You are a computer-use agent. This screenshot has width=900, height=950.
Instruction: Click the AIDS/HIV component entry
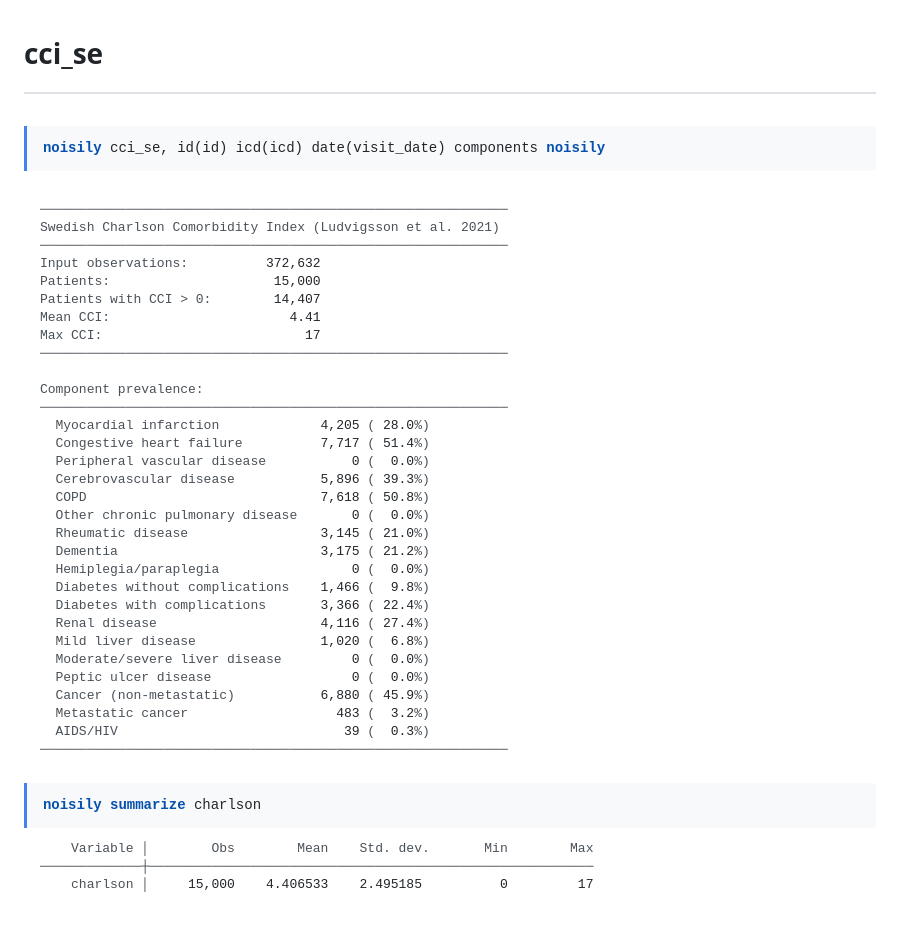tap(240, 731)
